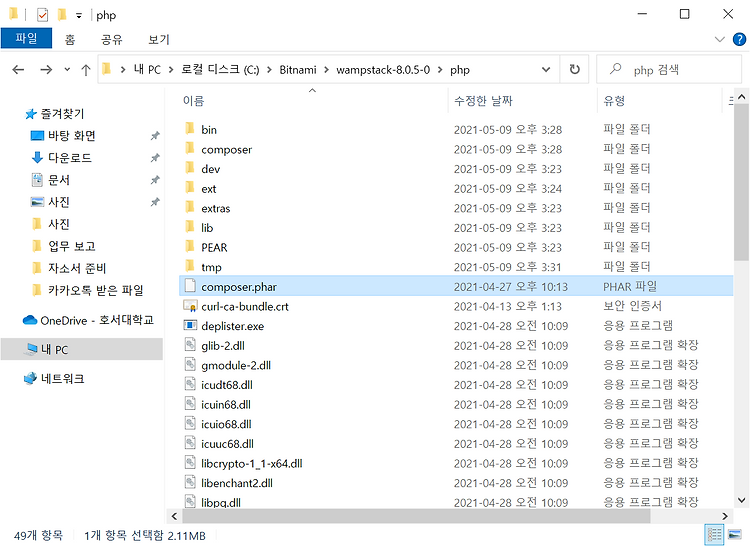Switch to the 홈 ribbon tab
Screen dimensions: 750x546
[x=70, y=39]
